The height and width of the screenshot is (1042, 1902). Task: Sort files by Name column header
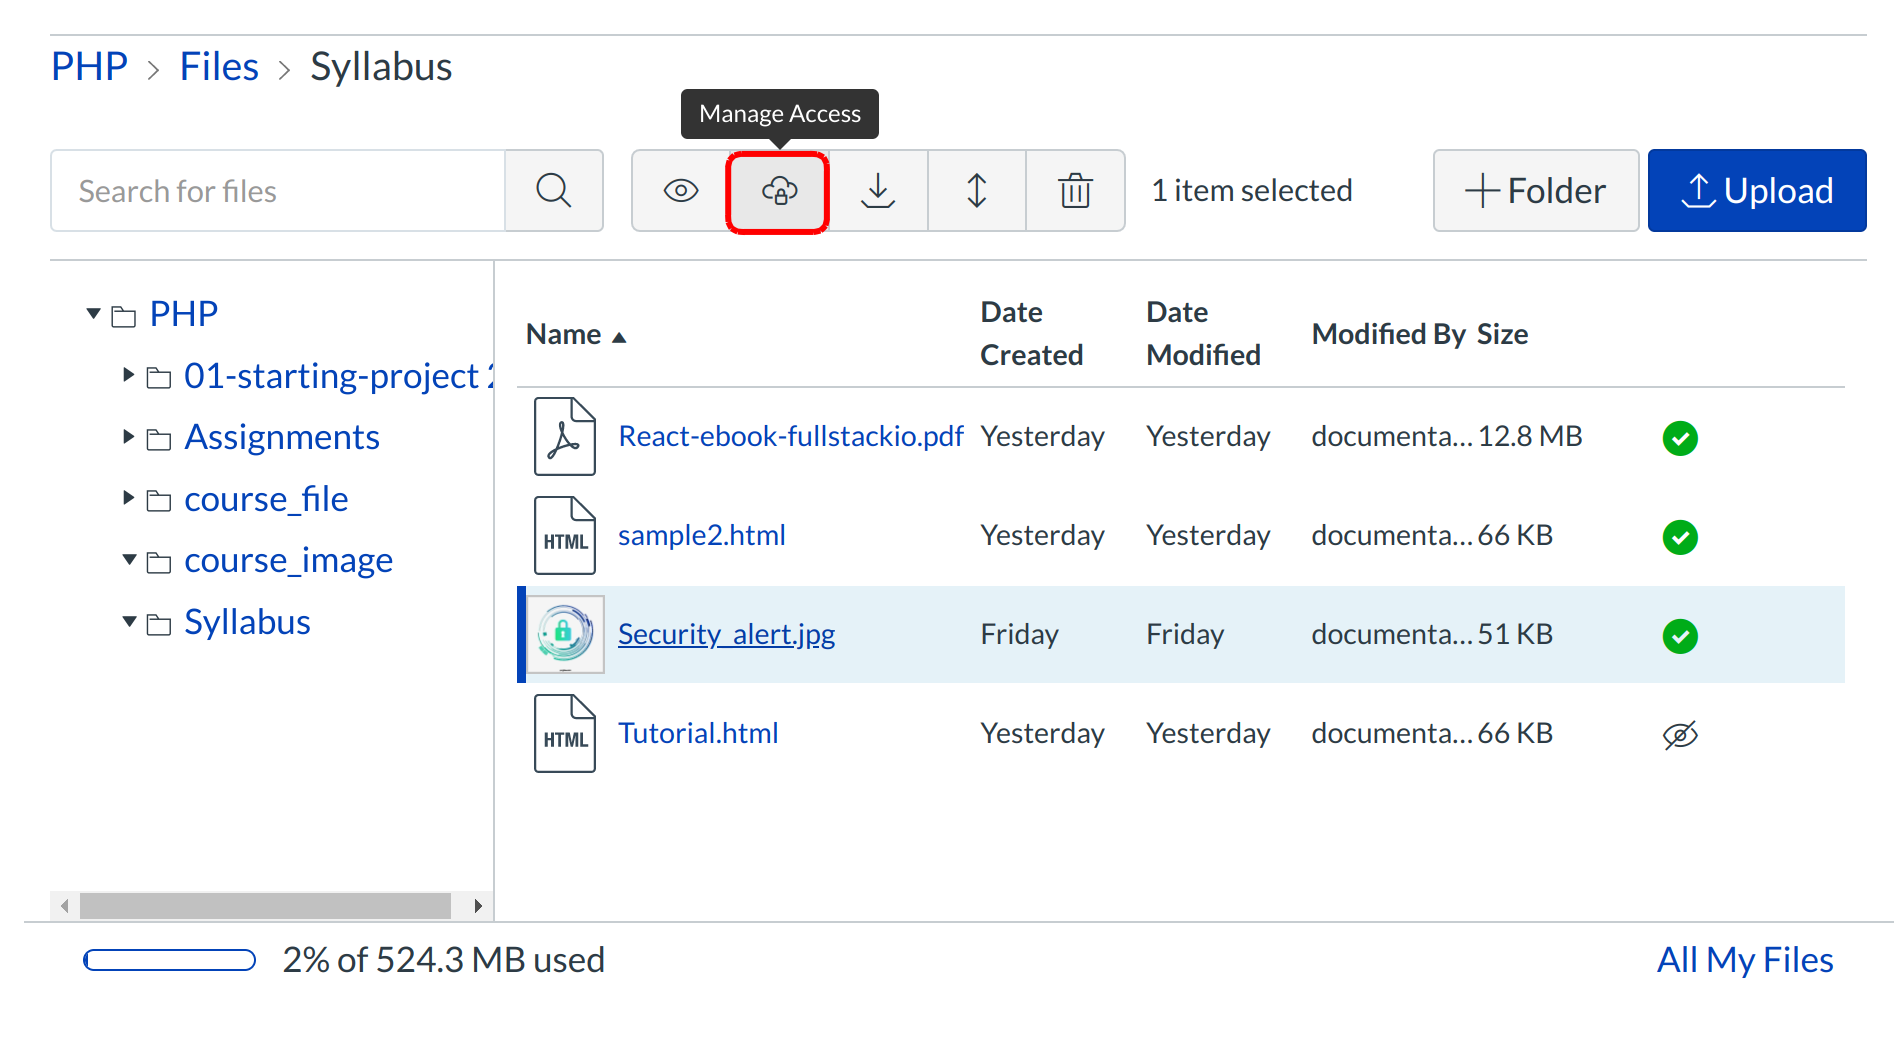click(564, 335)
